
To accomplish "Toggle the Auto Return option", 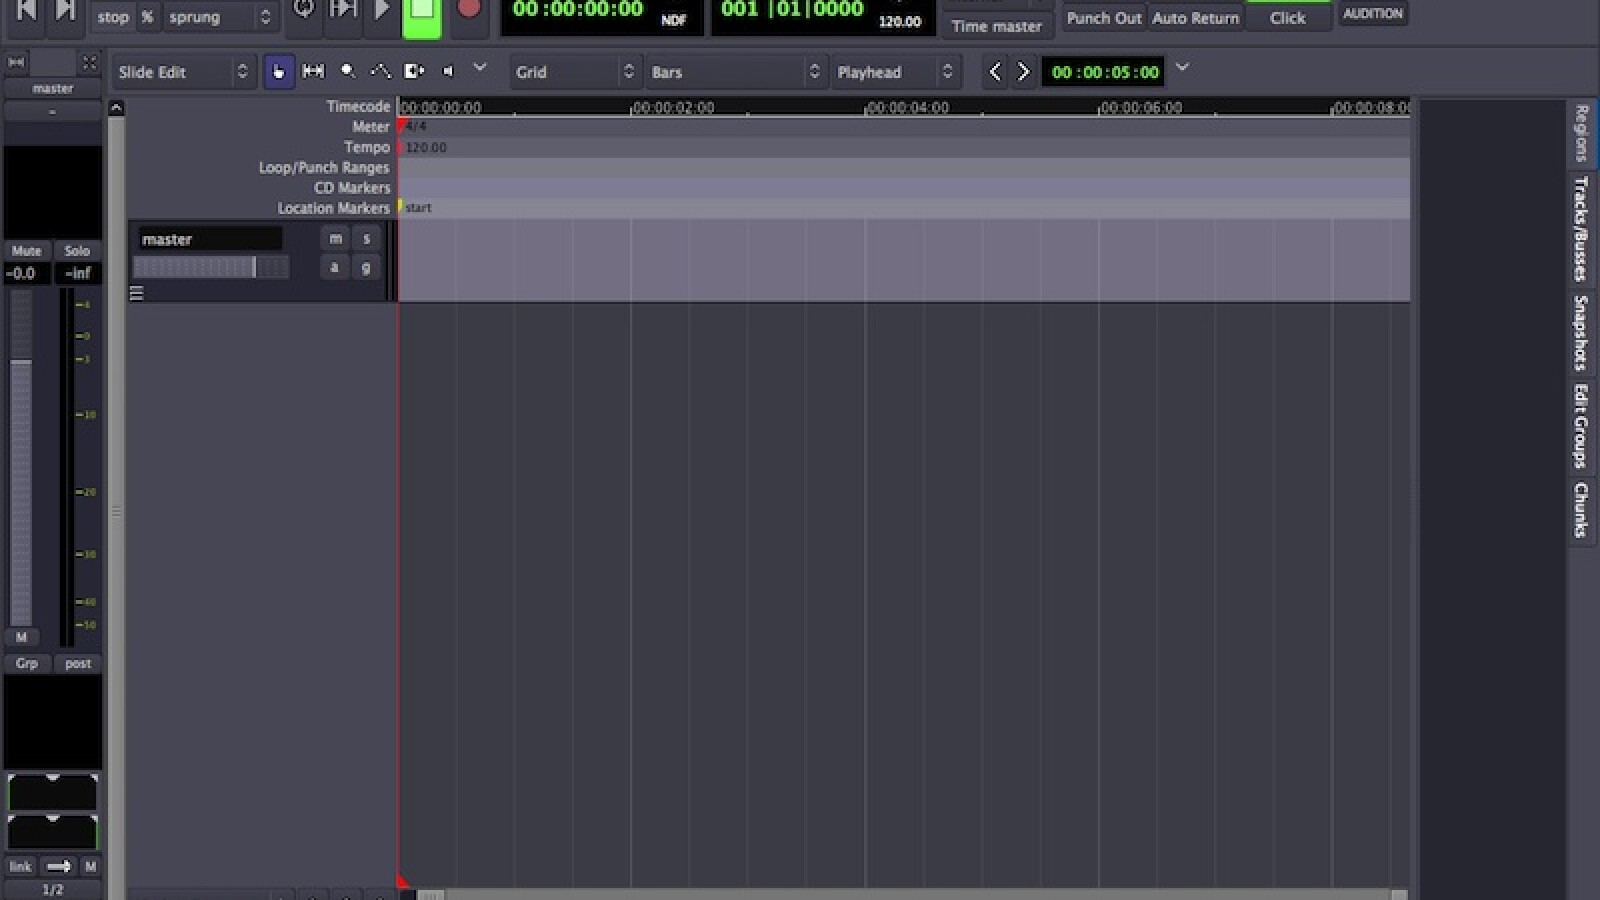I will [1195, 18].
